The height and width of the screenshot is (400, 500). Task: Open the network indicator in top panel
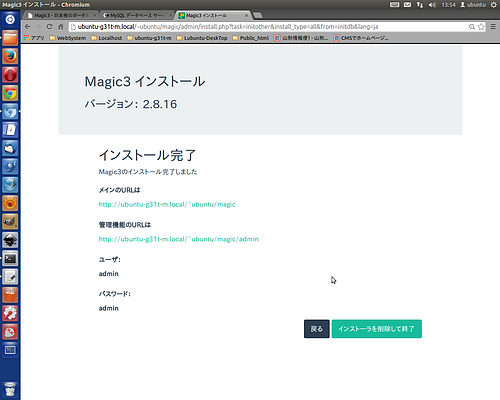tap(420, 5)
